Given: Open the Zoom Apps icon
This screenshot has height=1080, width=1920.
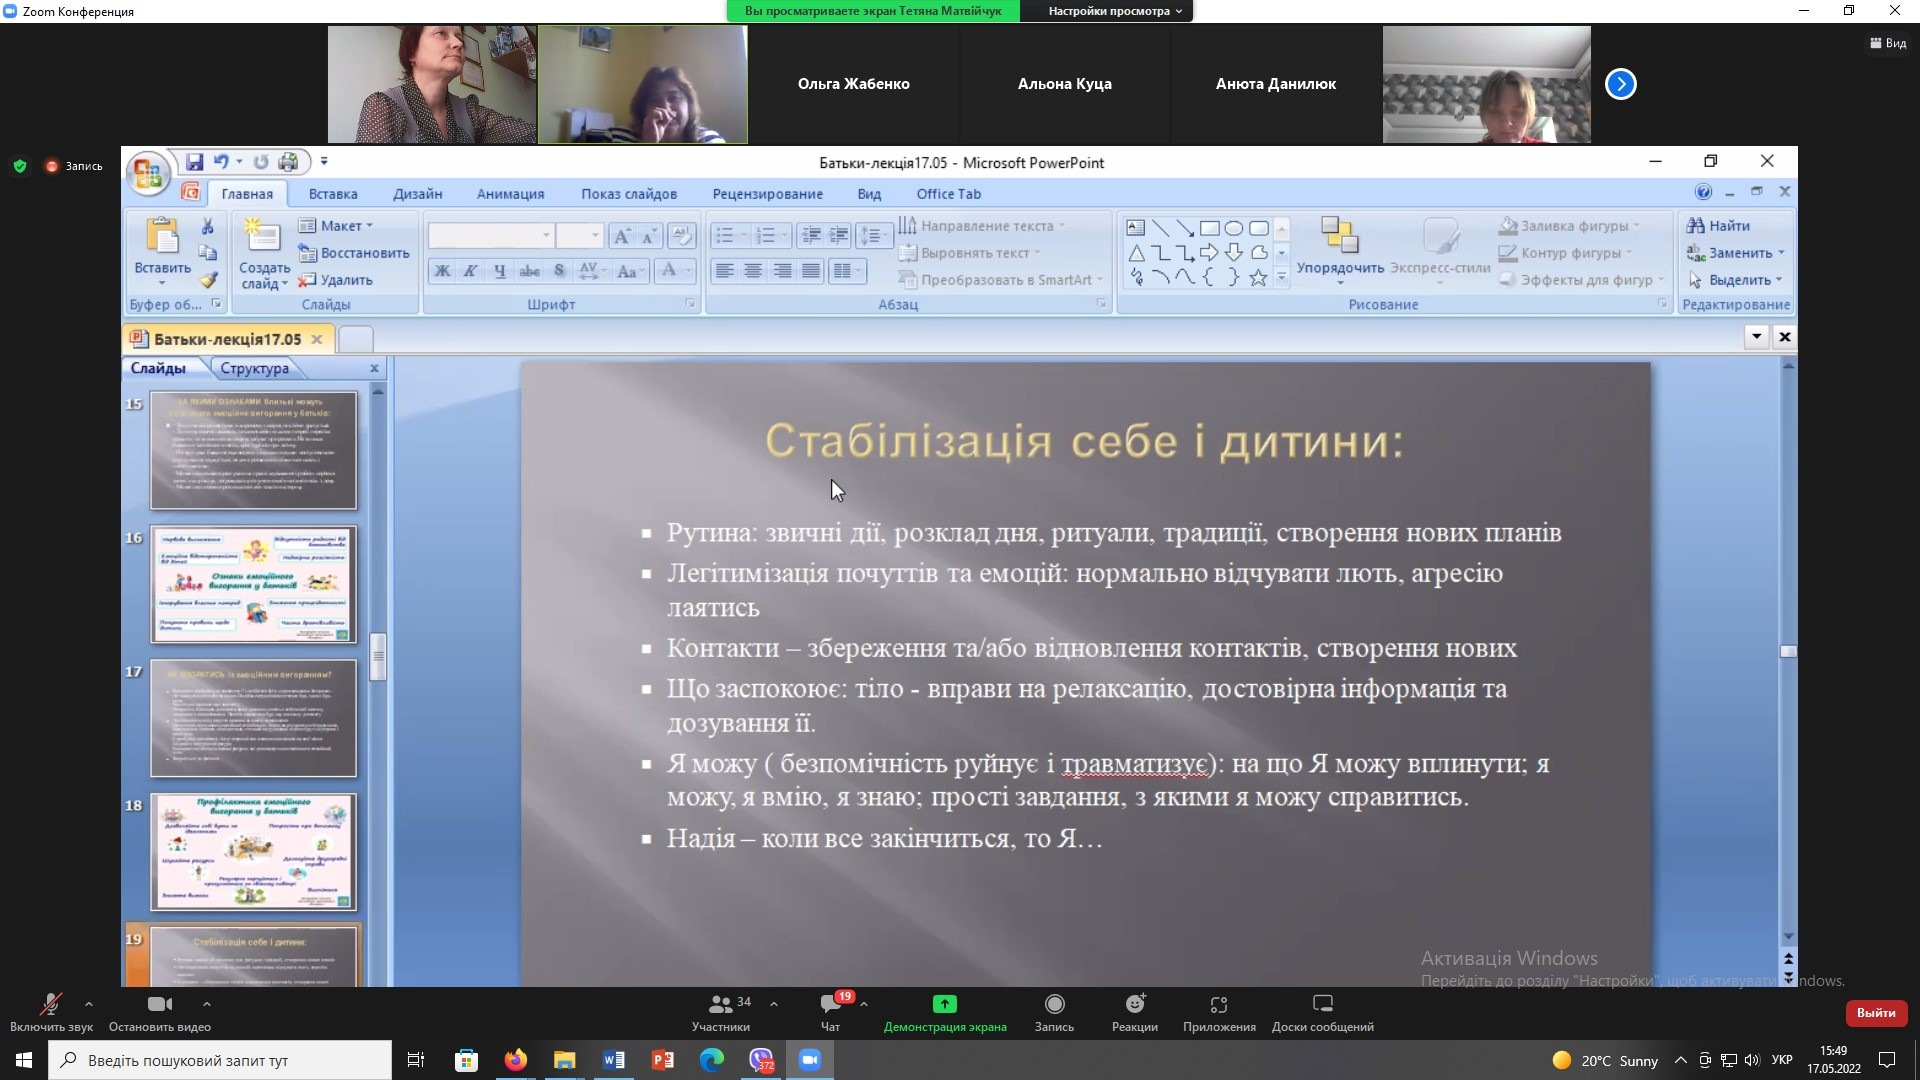Looking at the screenshot, I should [1218, 1005].
